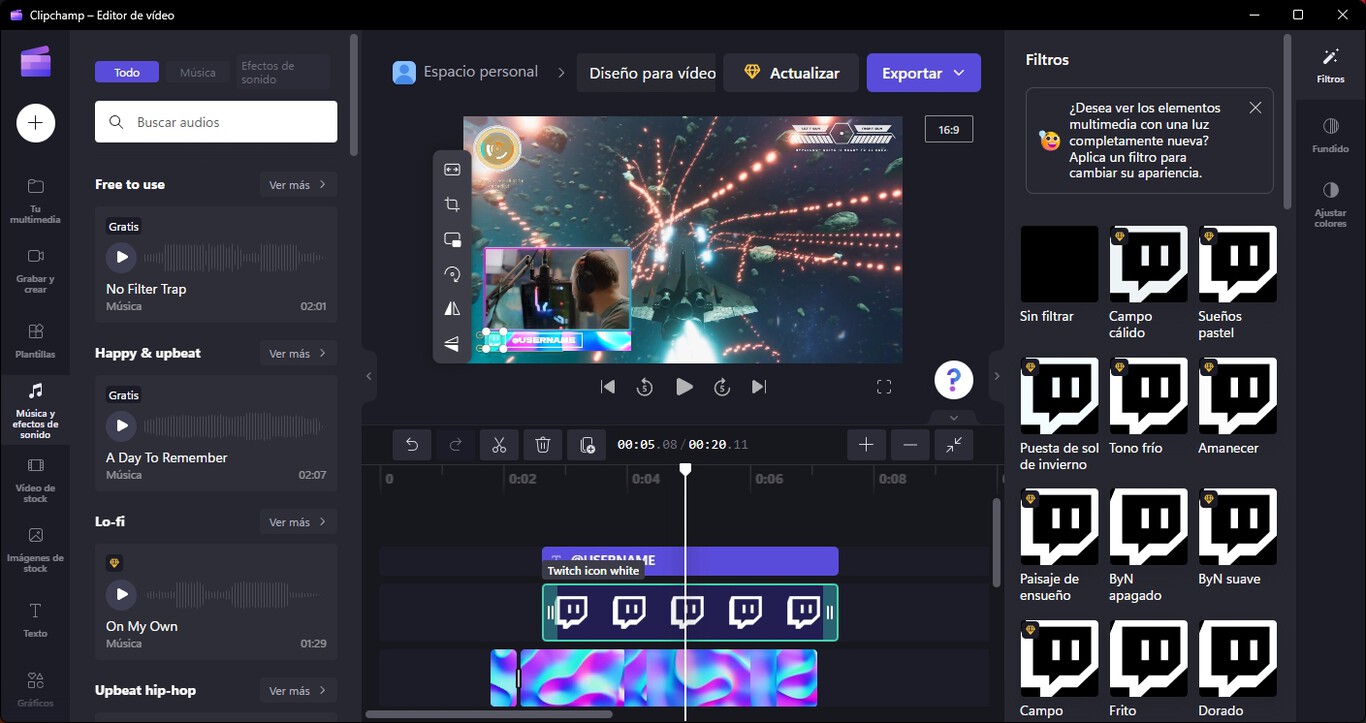Collapse the left media panel with the chevron
The width and height of the screenshot is (1366, 723).
point(368,376)
